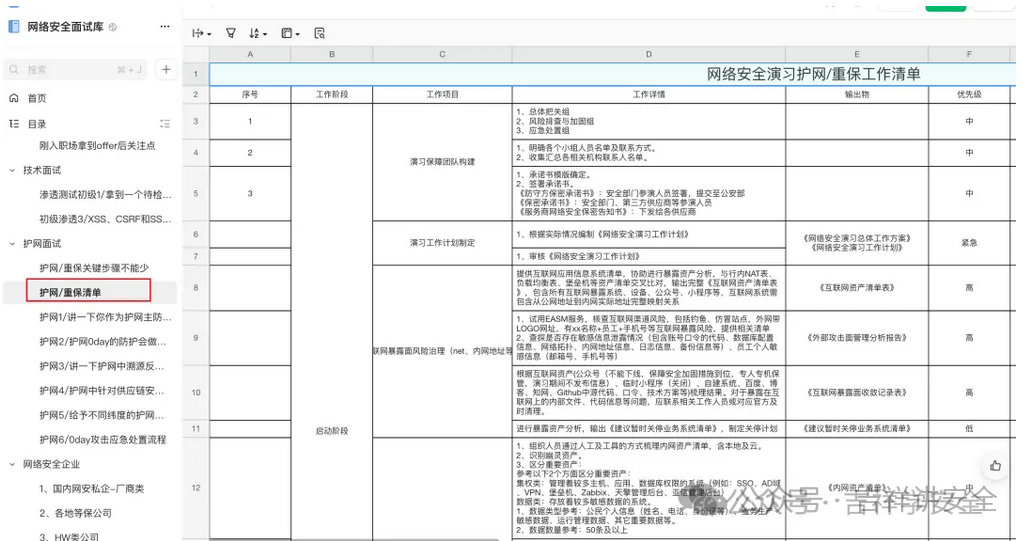Click the 《建议暂时关停业务系统清单》 cell
Image resolution: width=1030 pixels, height=541 pixels.
pyautogui.click(x=857, y=428)
